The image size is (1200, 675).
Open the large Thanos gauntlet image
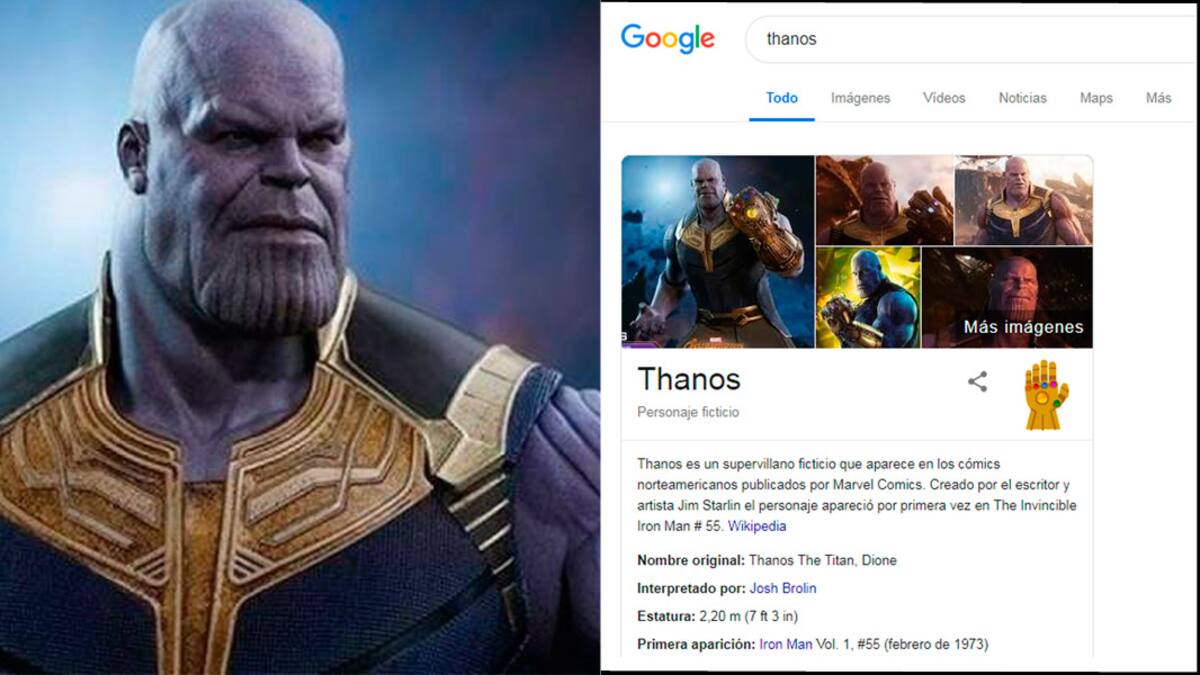tap(718, 252)
